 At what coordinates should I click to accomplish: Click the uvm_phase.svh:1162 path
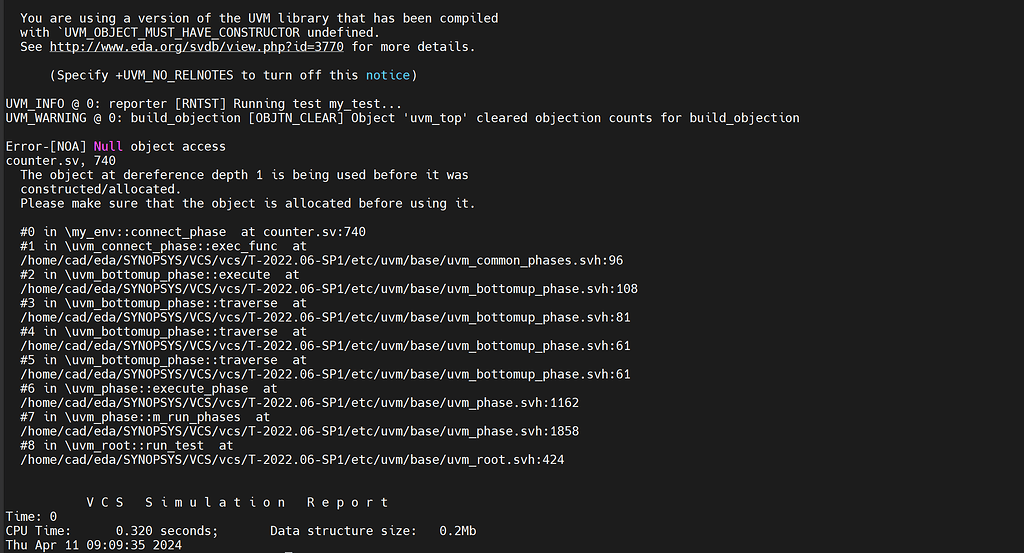coord(300,403)
